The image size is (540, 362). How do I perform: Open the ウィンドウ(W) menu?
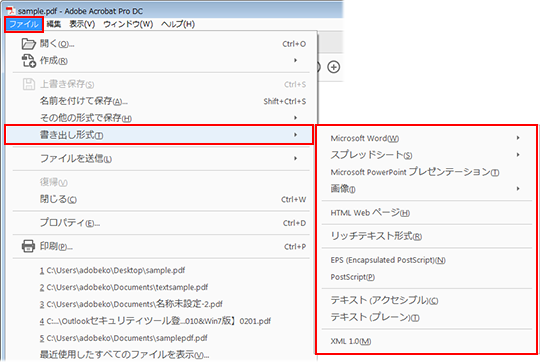128,24
